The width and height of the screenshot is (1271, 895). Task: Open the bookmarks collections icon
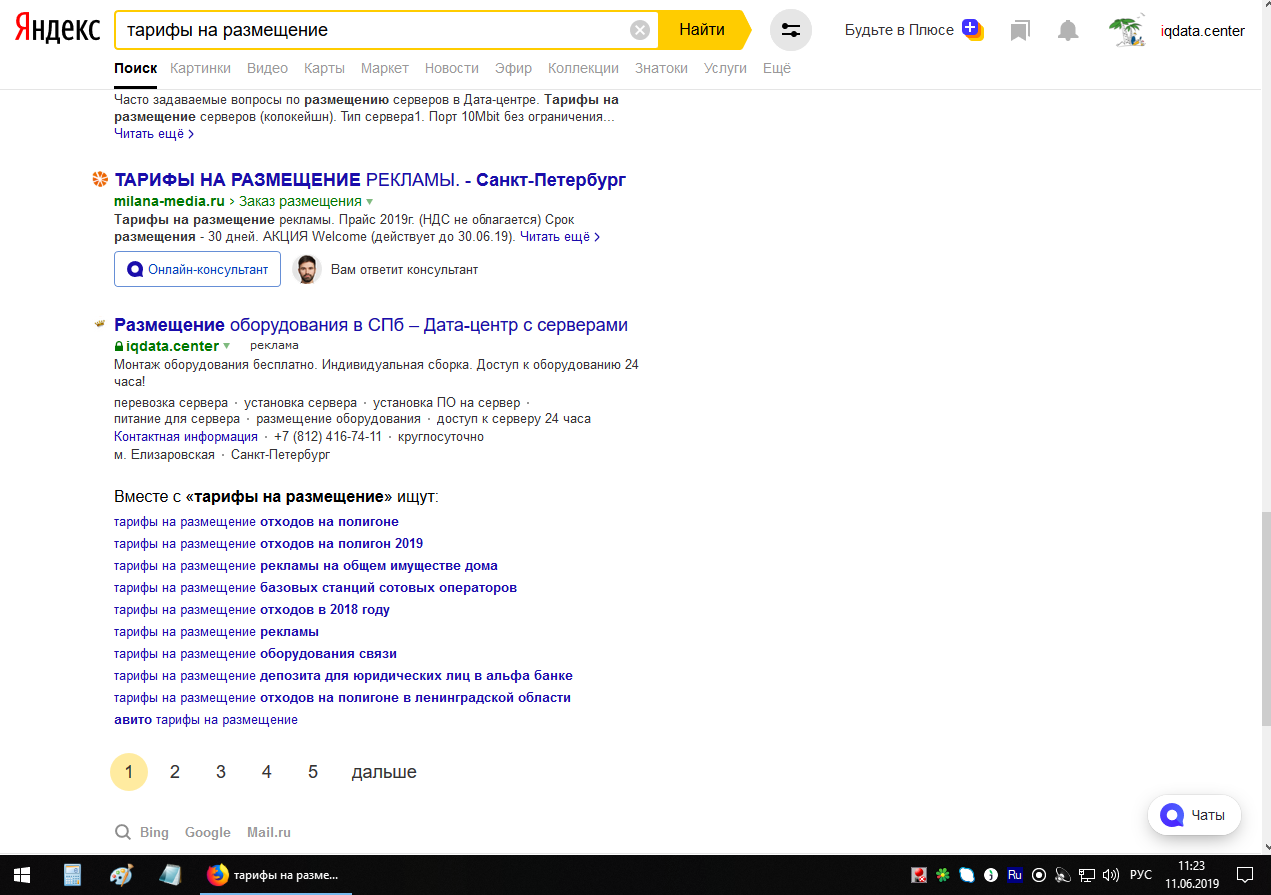tap(1020, 31)
